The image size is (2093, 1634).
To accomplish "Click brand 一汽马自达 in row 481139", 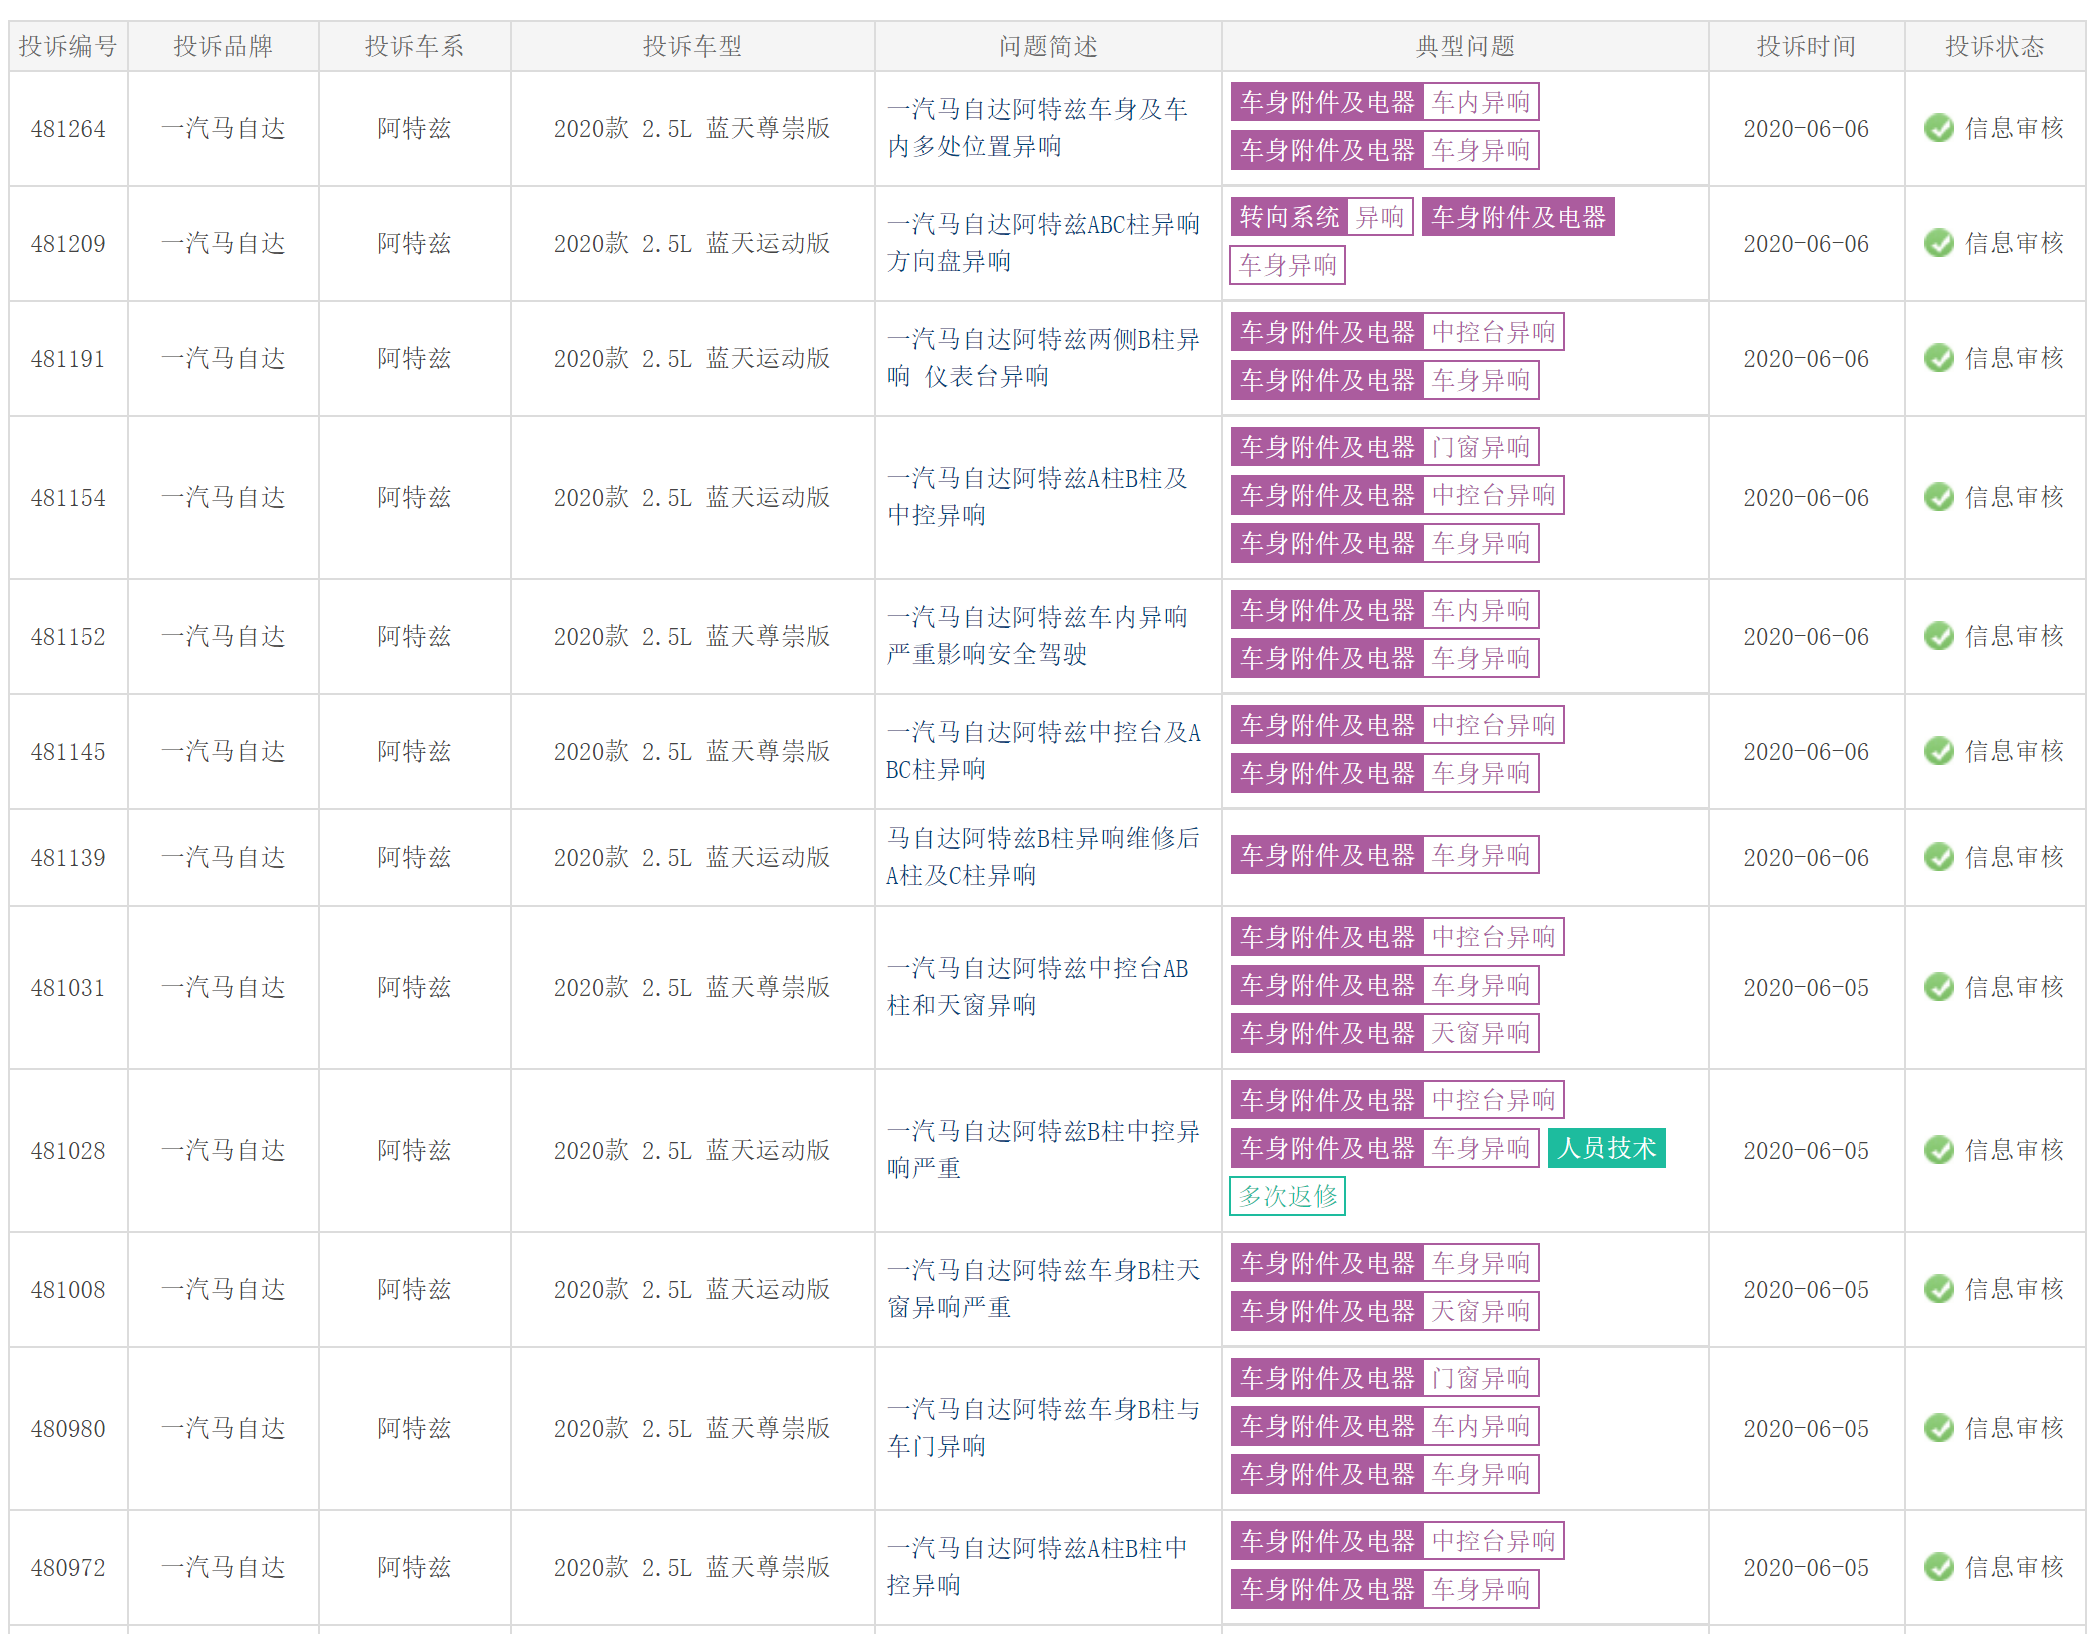I will click(x=223, y=857).
